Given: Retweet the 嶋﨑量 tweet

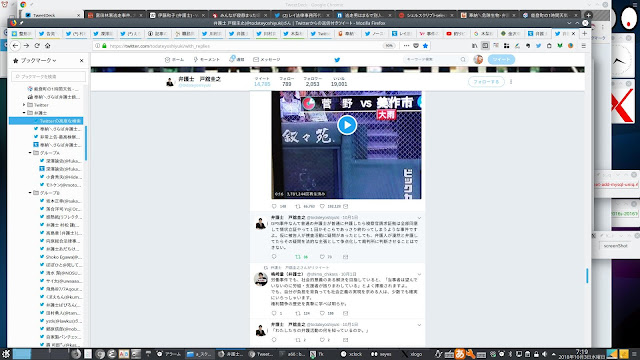Looking at the screenshot, I should point(302,313).
